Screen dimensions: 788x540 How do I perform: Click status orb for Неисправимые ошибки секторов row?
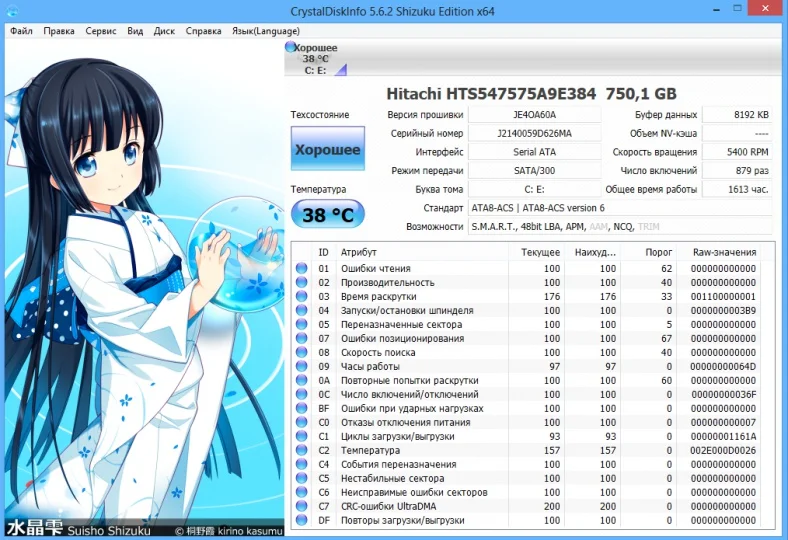302,492
